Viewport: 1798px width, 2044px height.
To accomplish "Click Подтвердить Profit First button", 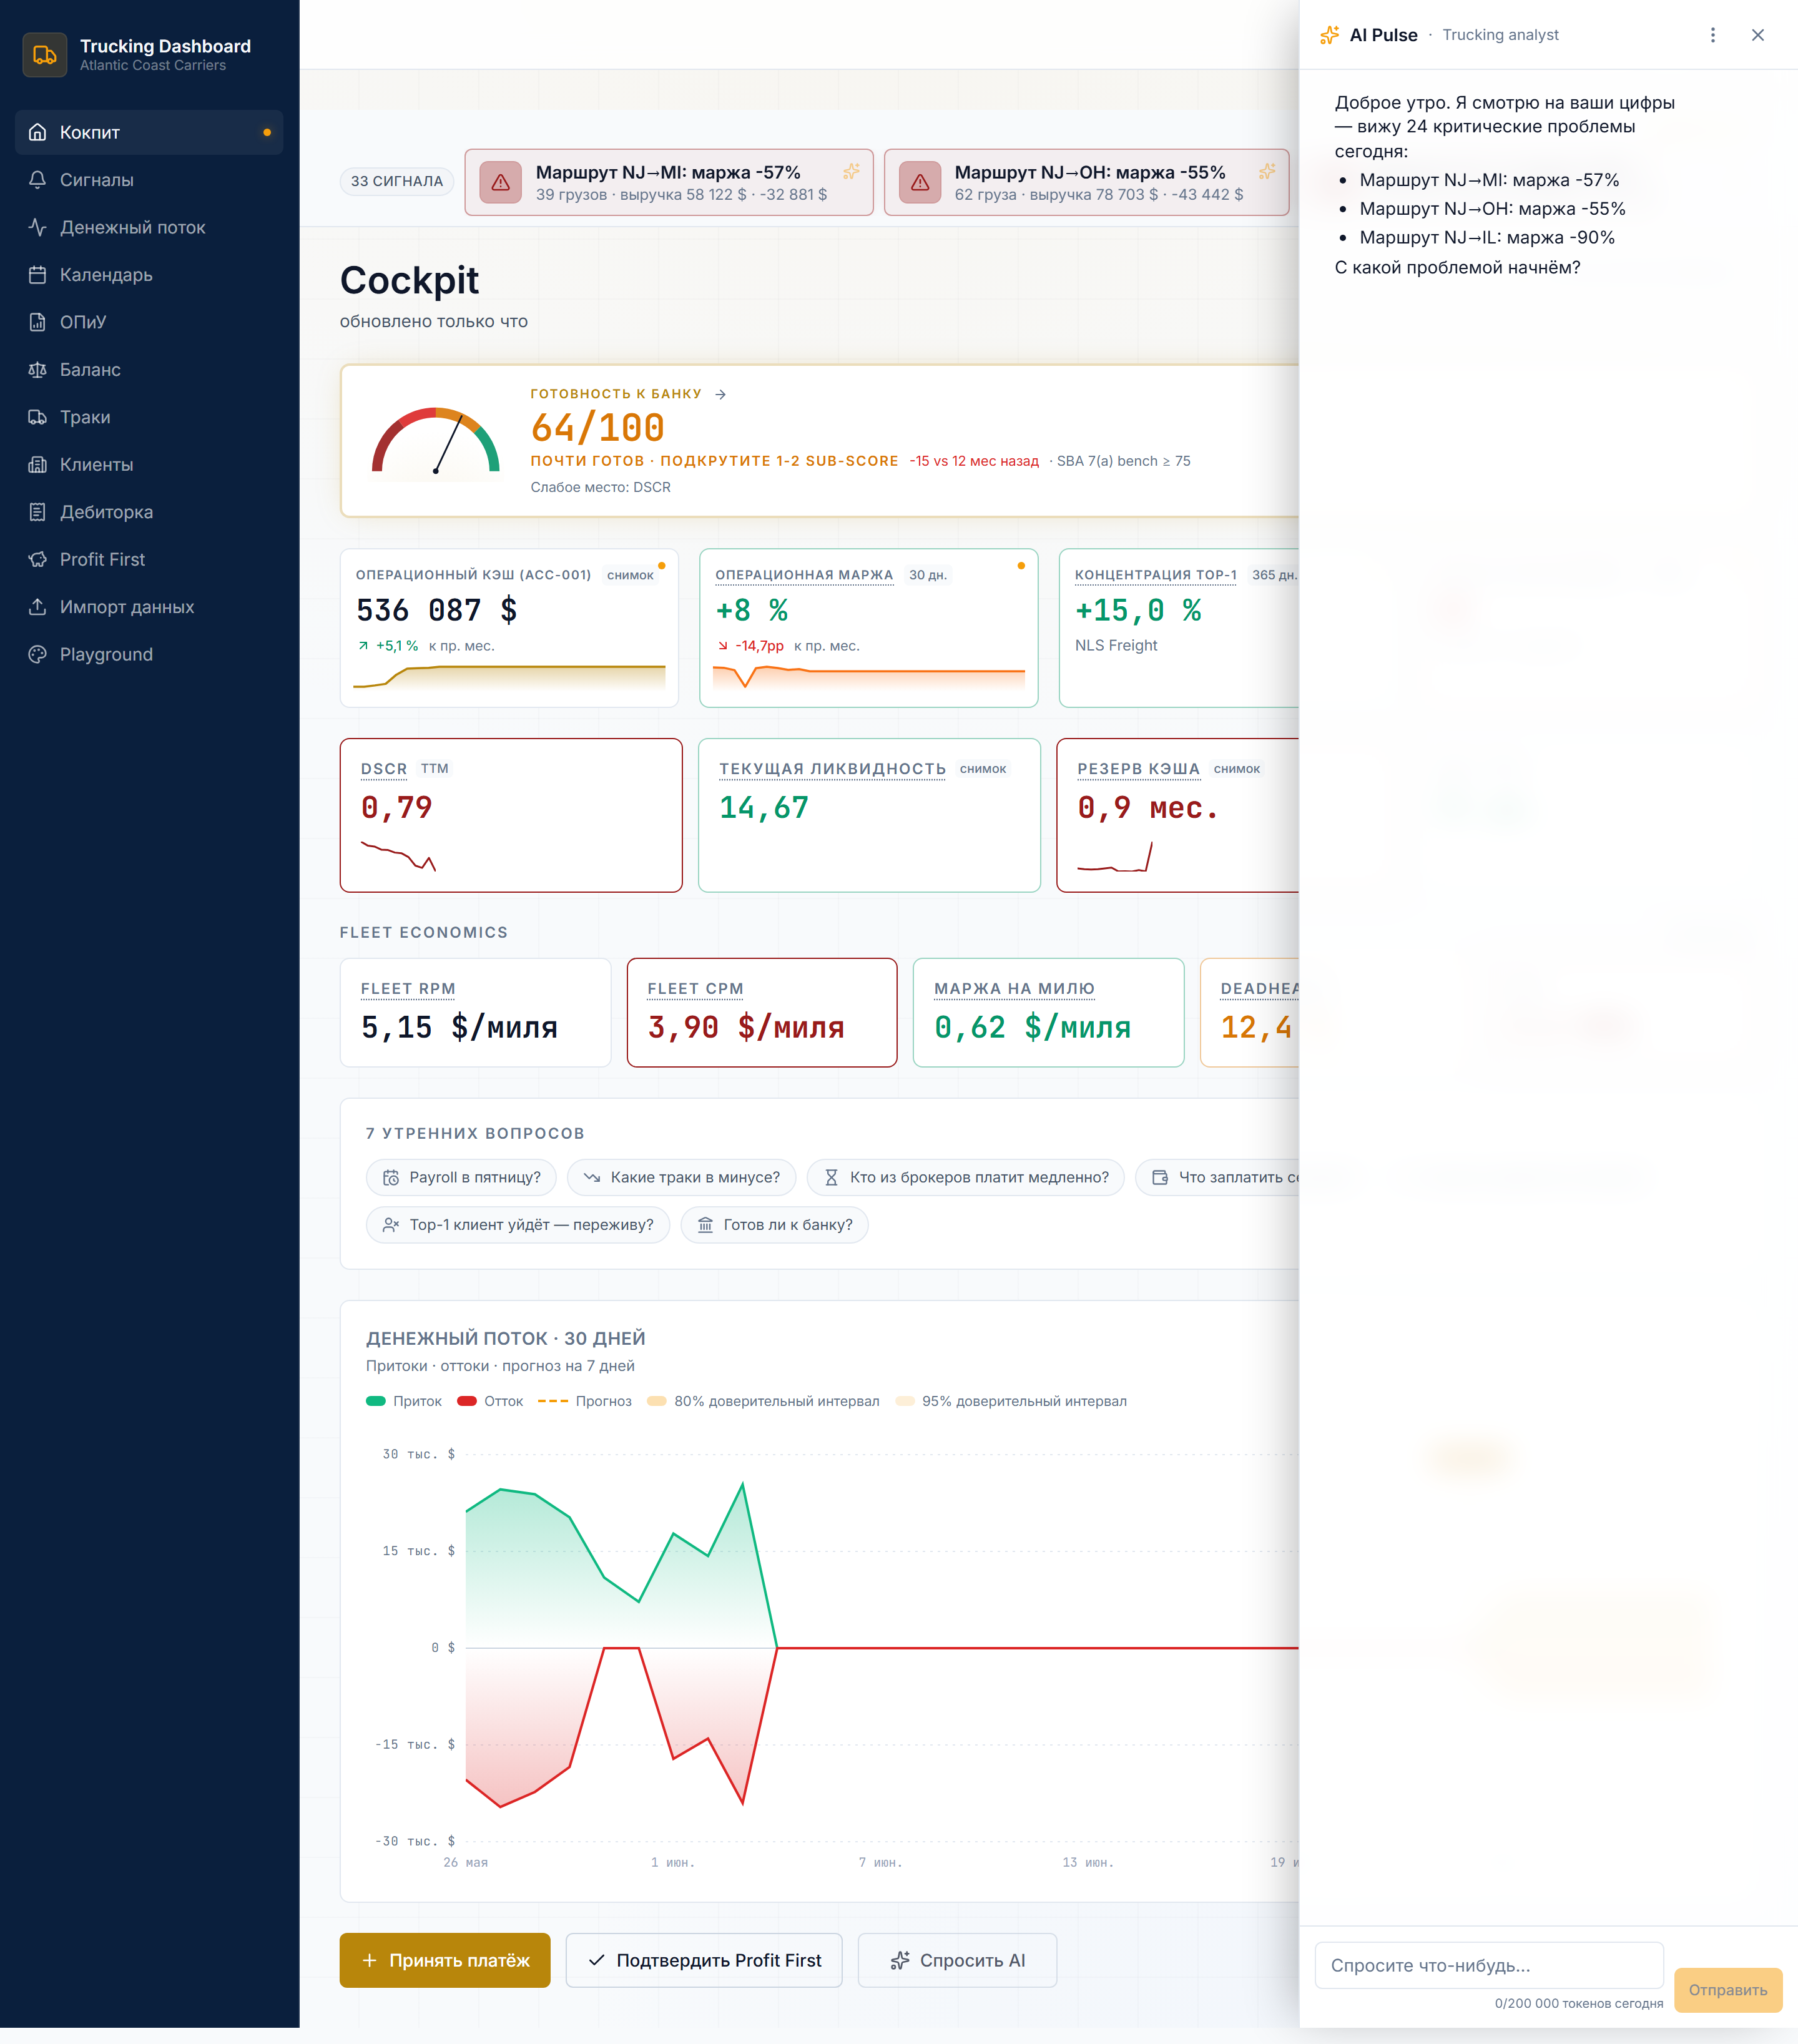I will [x=704, y=1960].
